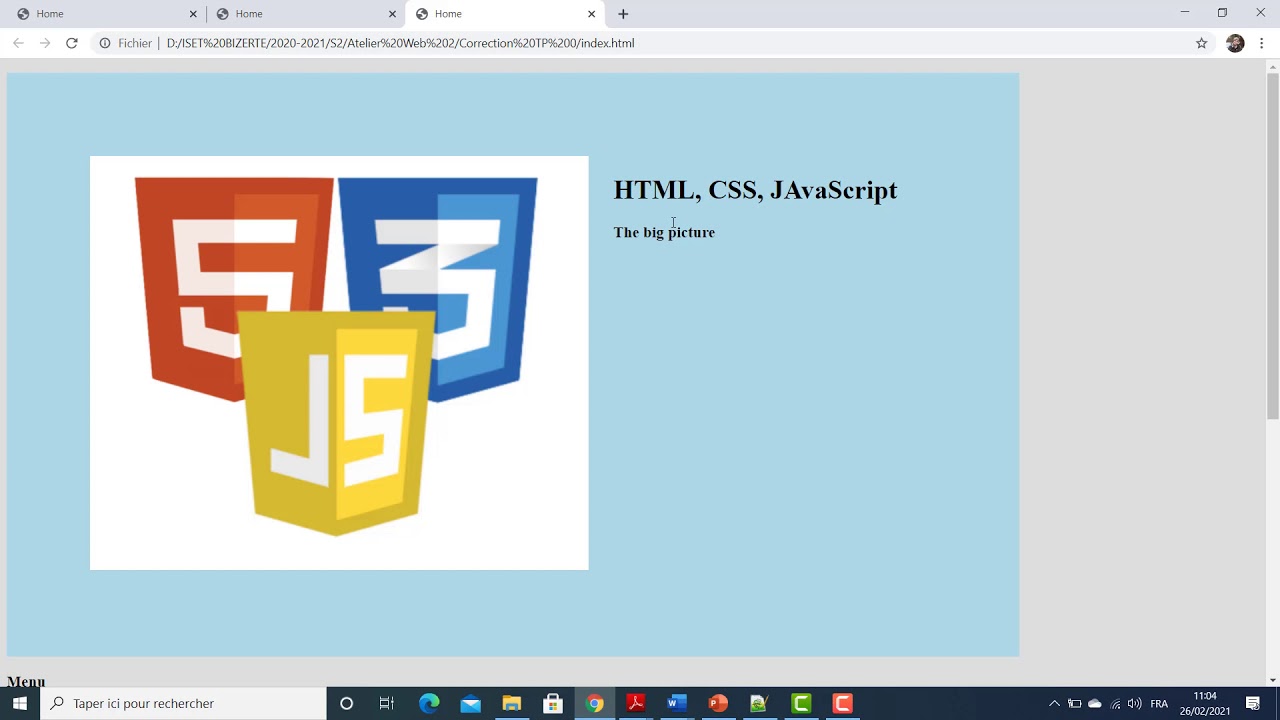
Task: Close the second Home tab
Action: click(392, 14)
